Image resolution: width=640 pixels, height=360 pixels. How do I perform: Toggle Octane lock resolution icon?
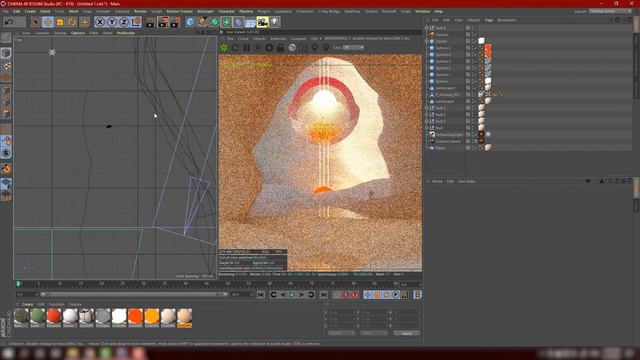coord(280,48)
